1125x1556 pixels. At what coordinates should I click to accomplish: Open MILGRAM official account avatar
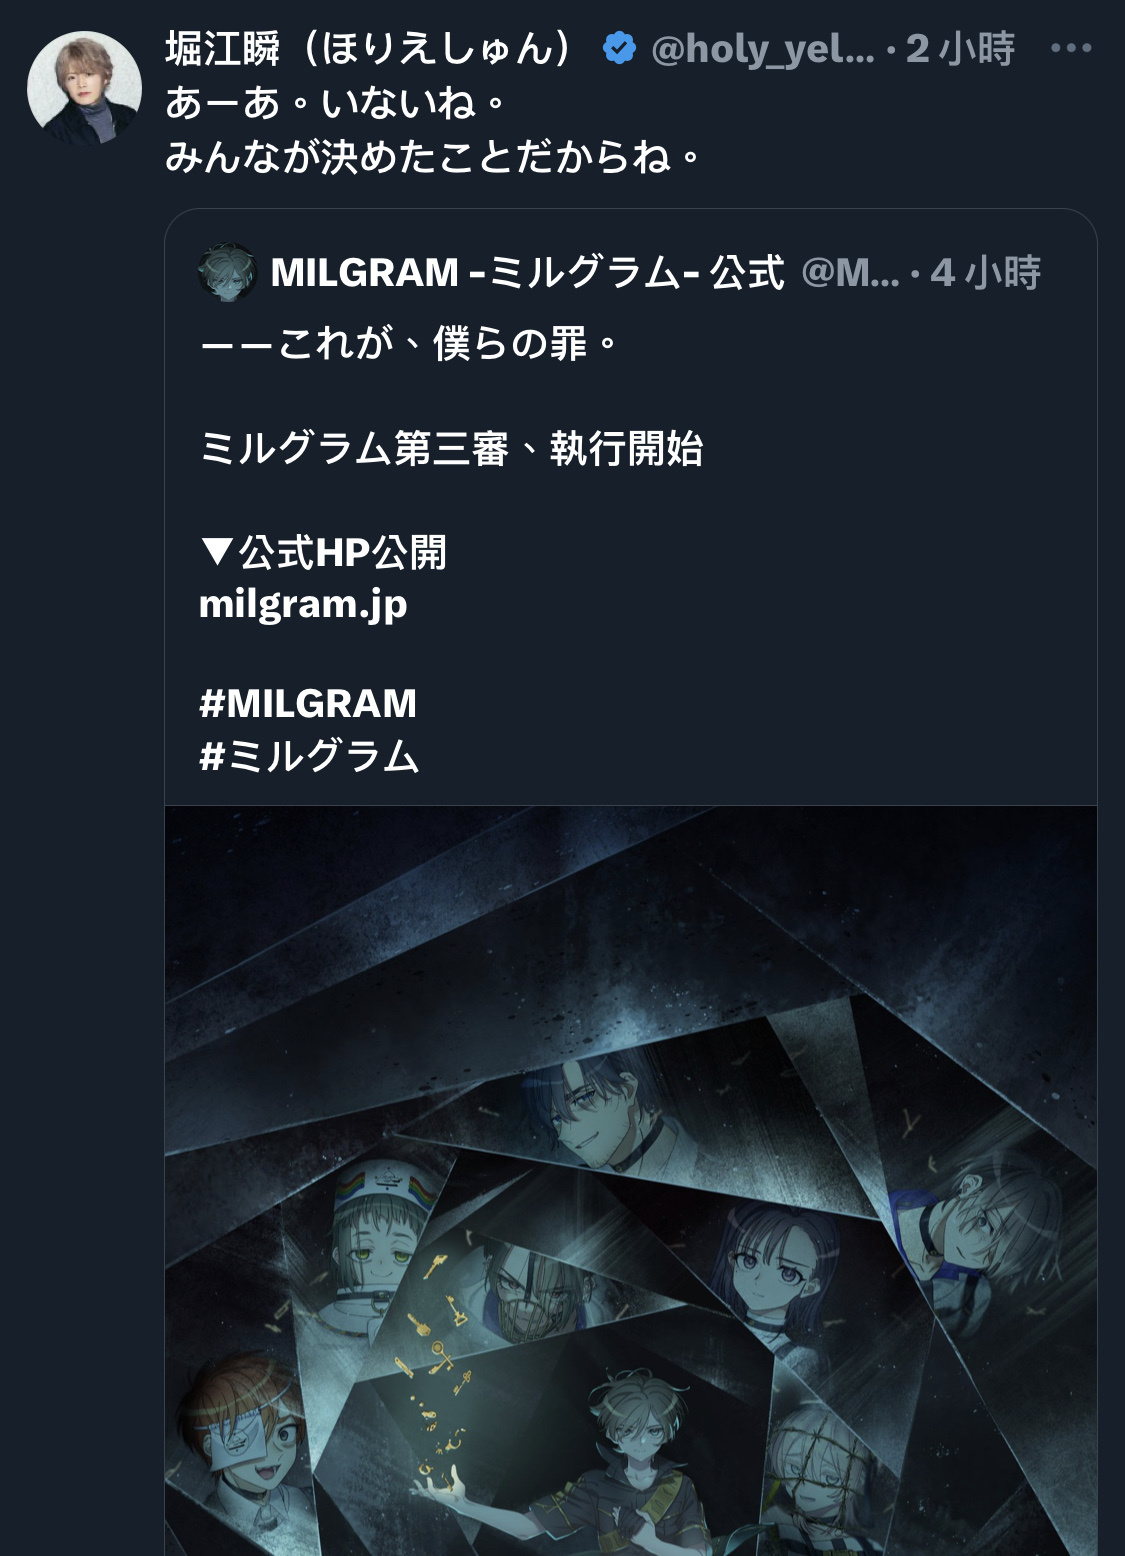(229, 272)
